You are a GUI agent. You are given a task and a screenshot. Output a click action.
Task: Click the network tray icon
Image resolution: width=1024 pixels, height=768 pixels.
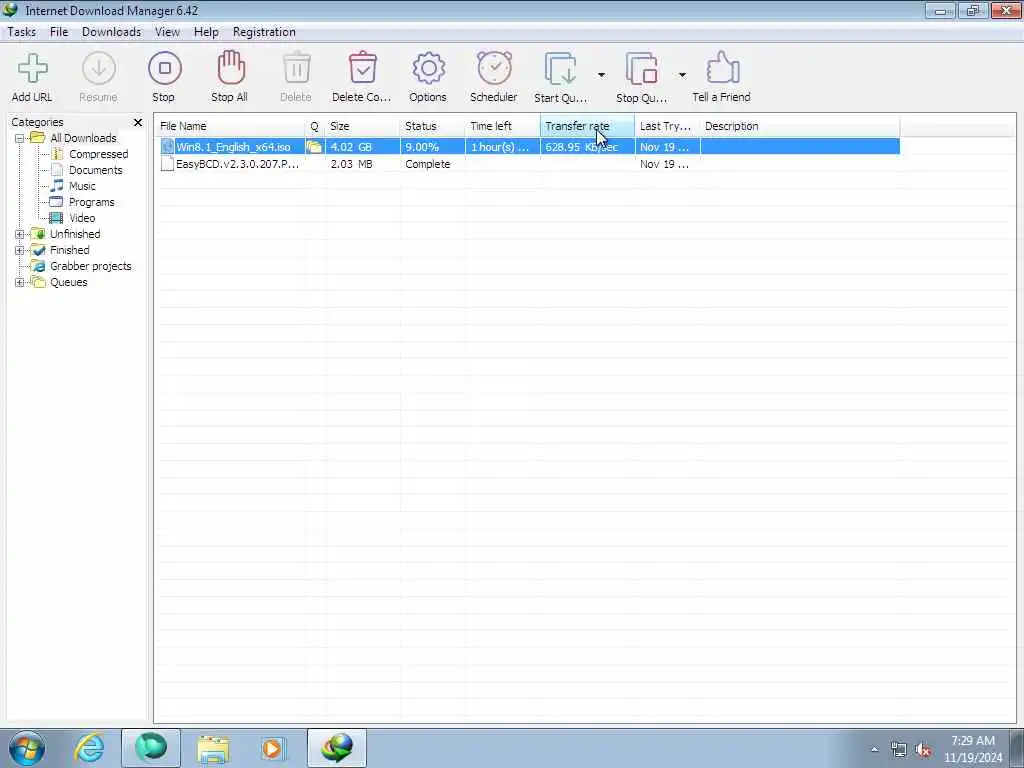[x=899, y=750]
